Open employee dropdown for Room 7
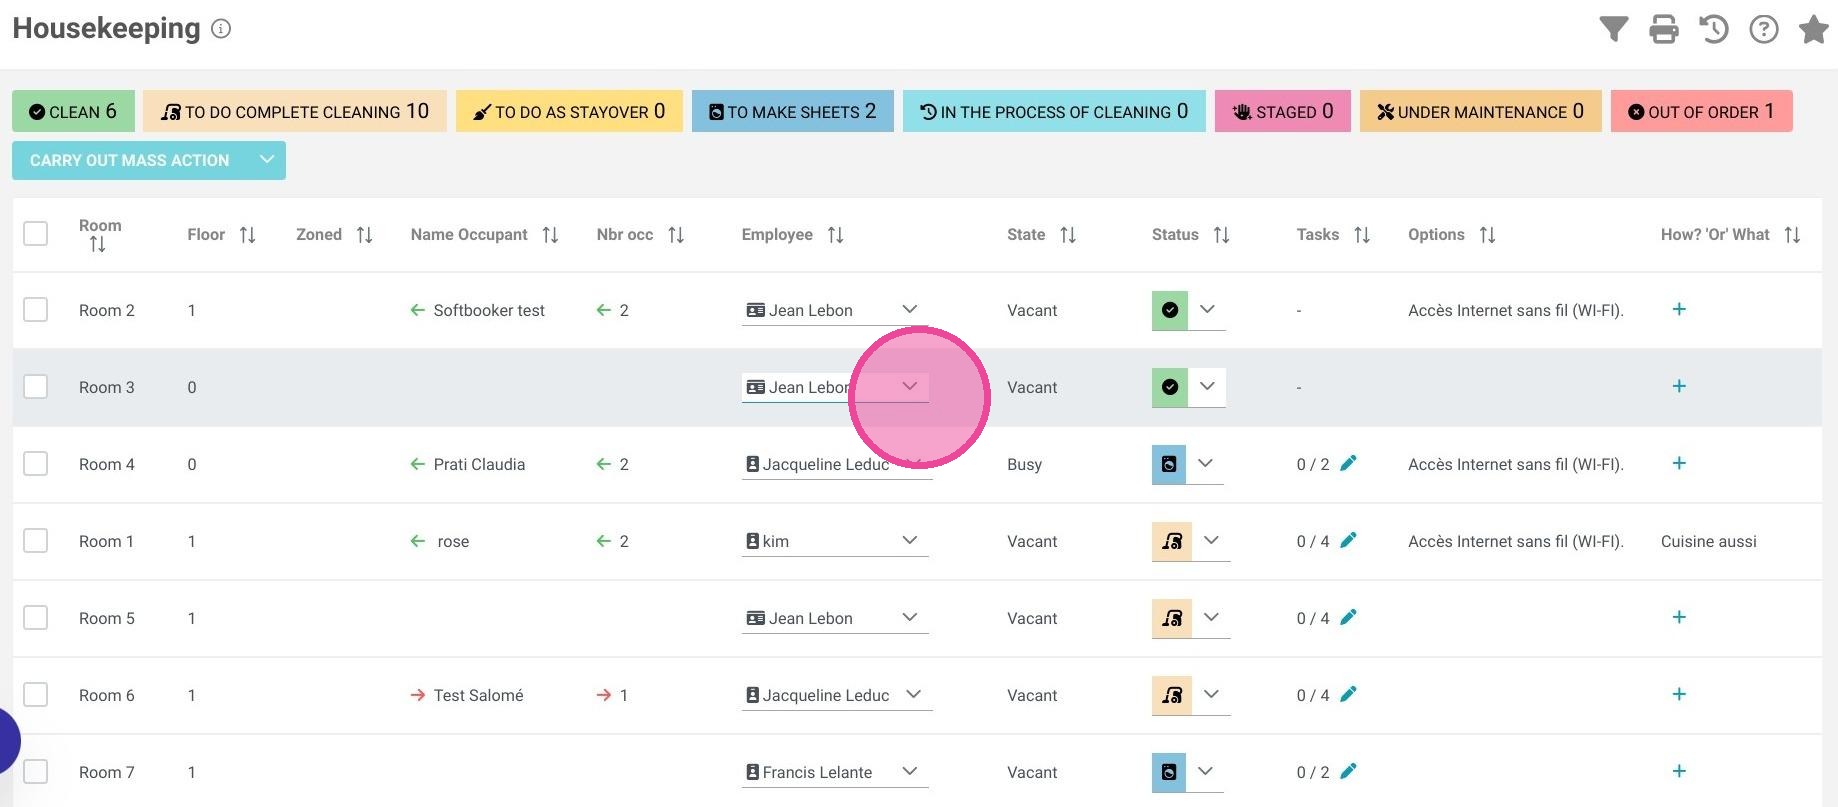Image resolution: width=1838 pixels, height=807 pixels. click(x=835, y=772)
